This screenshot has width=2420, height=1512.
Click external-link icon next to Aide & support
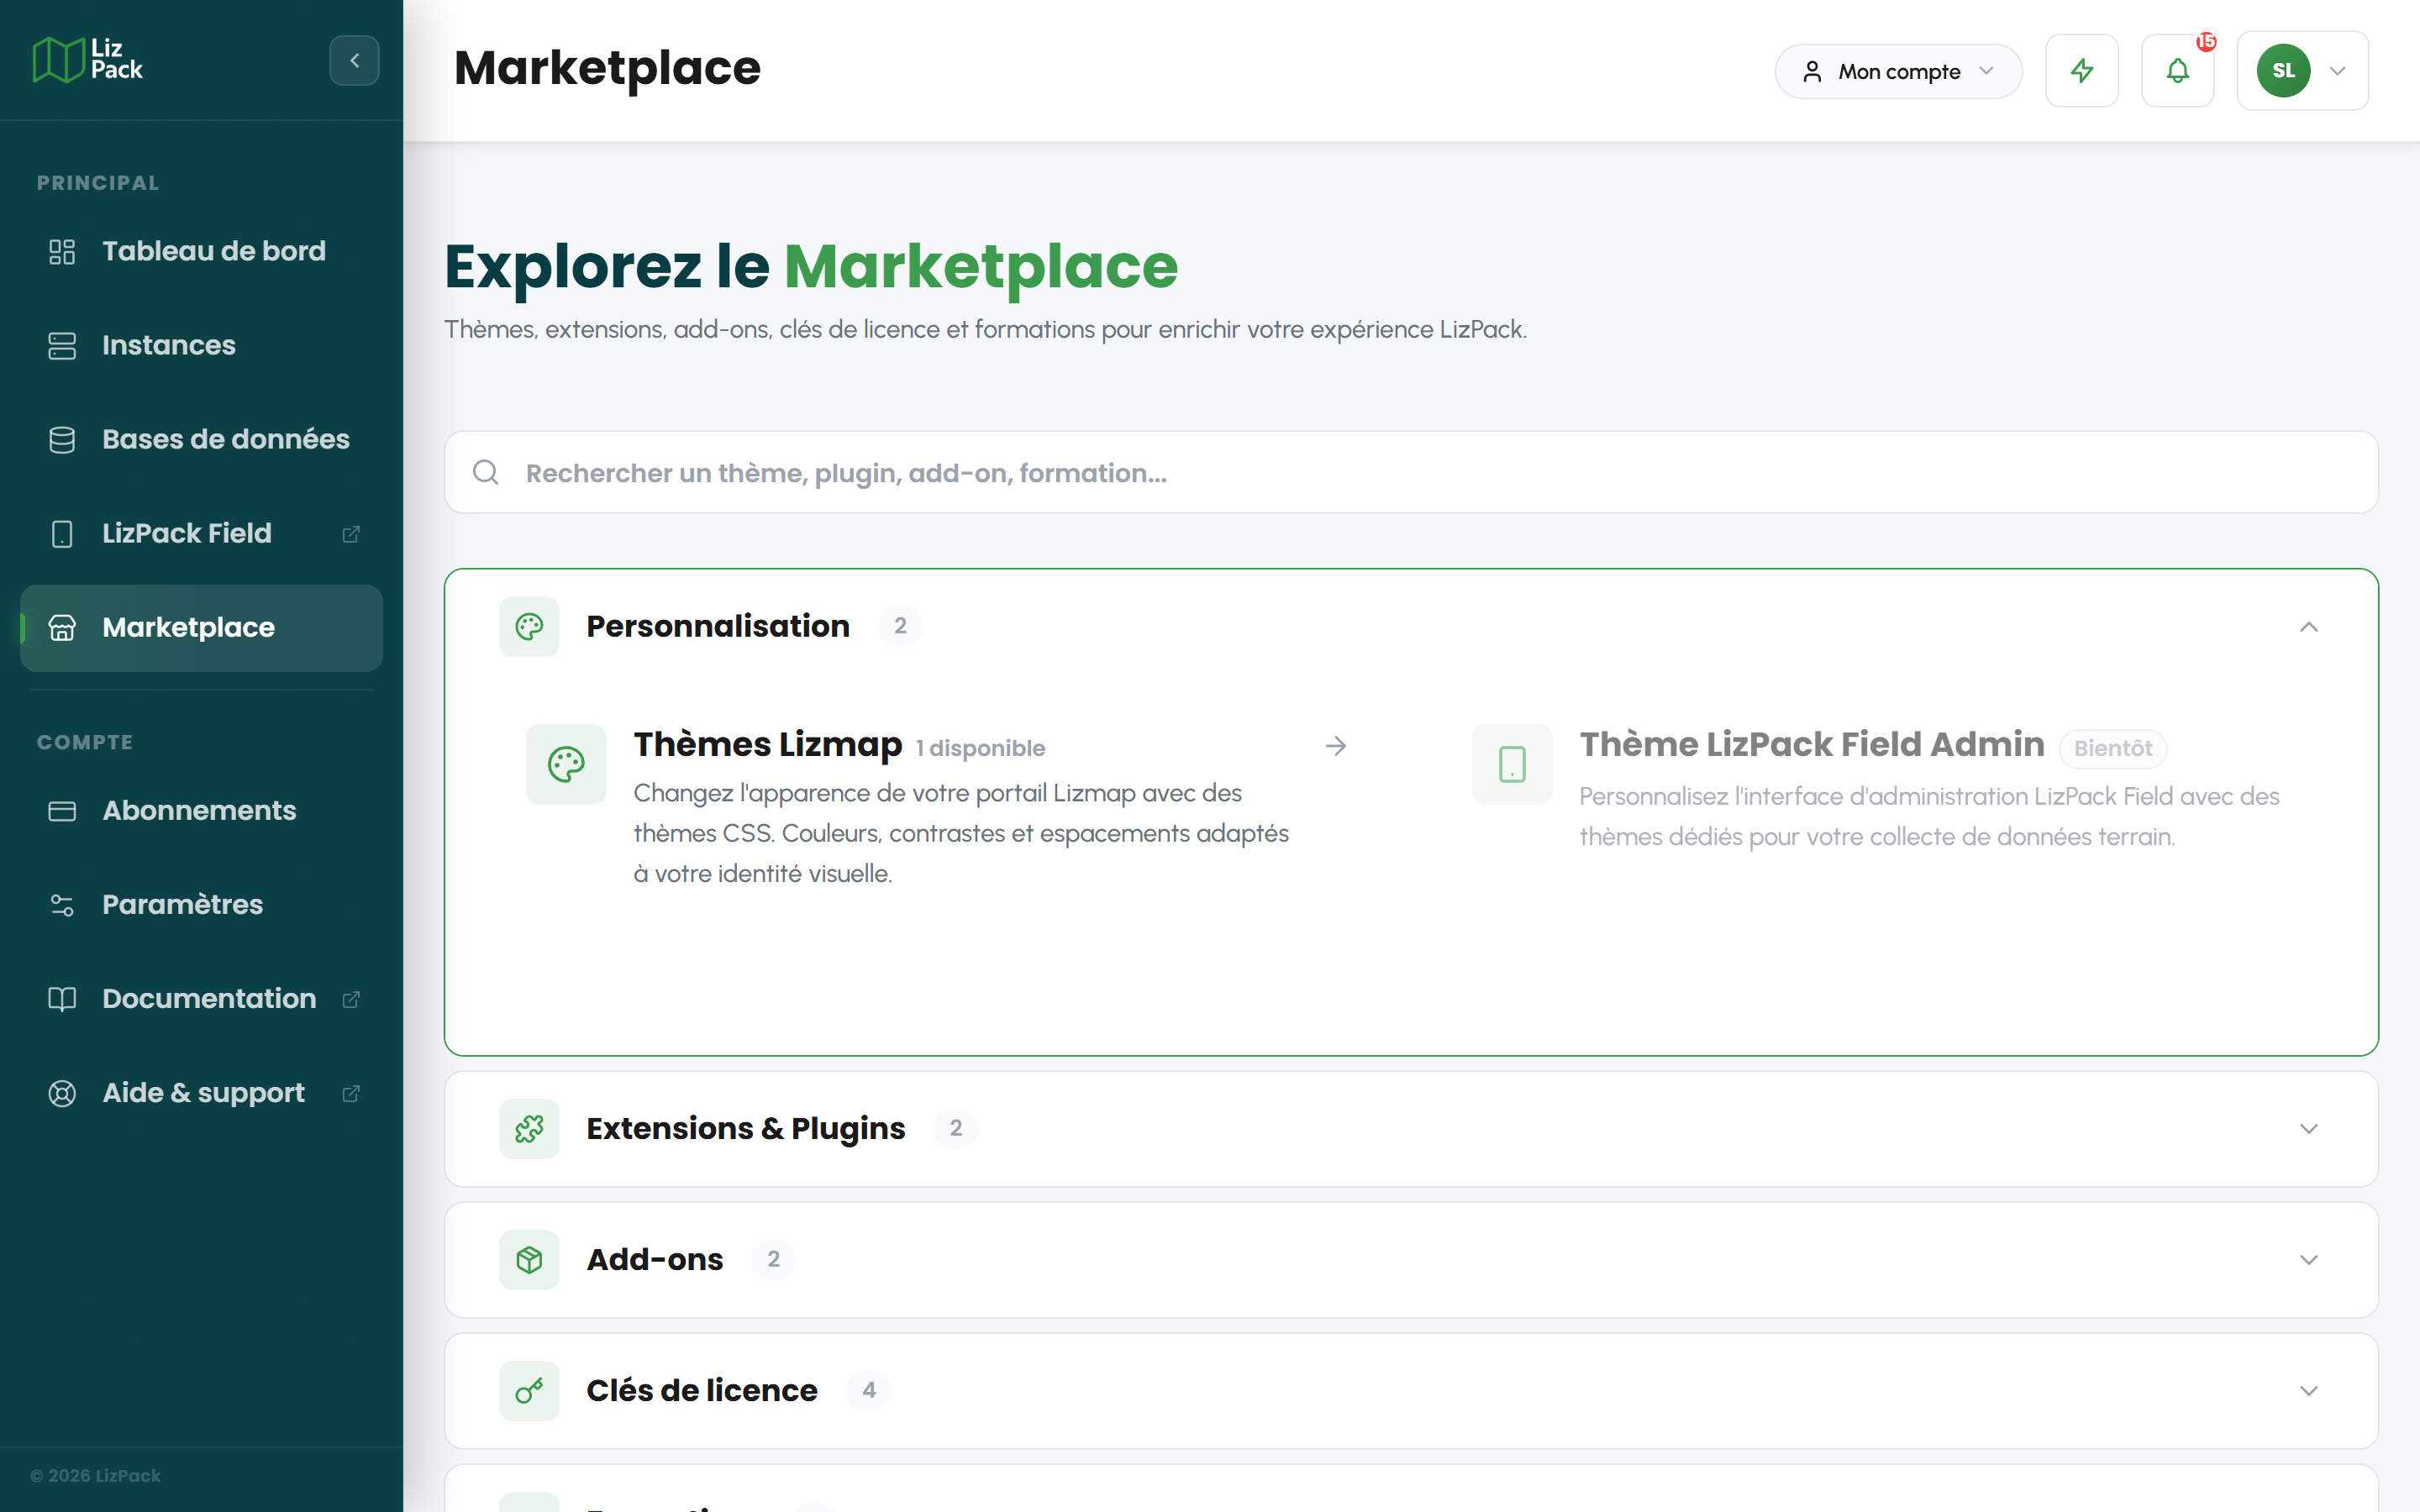[351, 1093]
